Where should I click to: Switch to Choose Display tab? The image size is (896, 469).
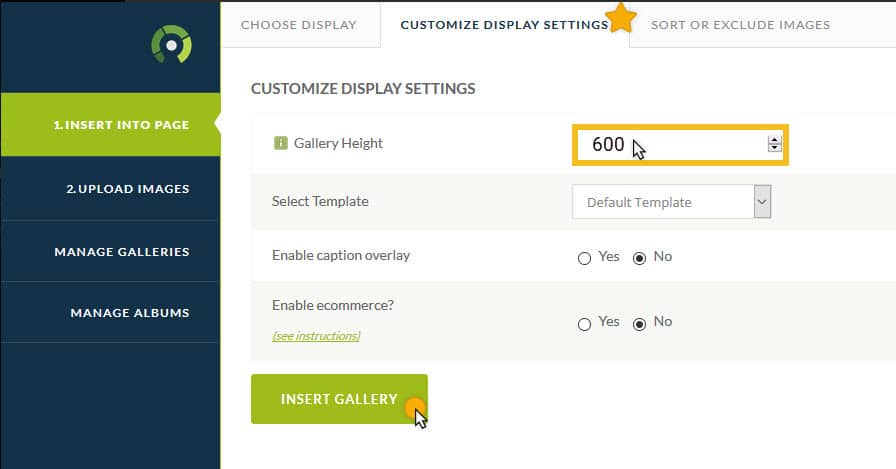click(299, 25)
